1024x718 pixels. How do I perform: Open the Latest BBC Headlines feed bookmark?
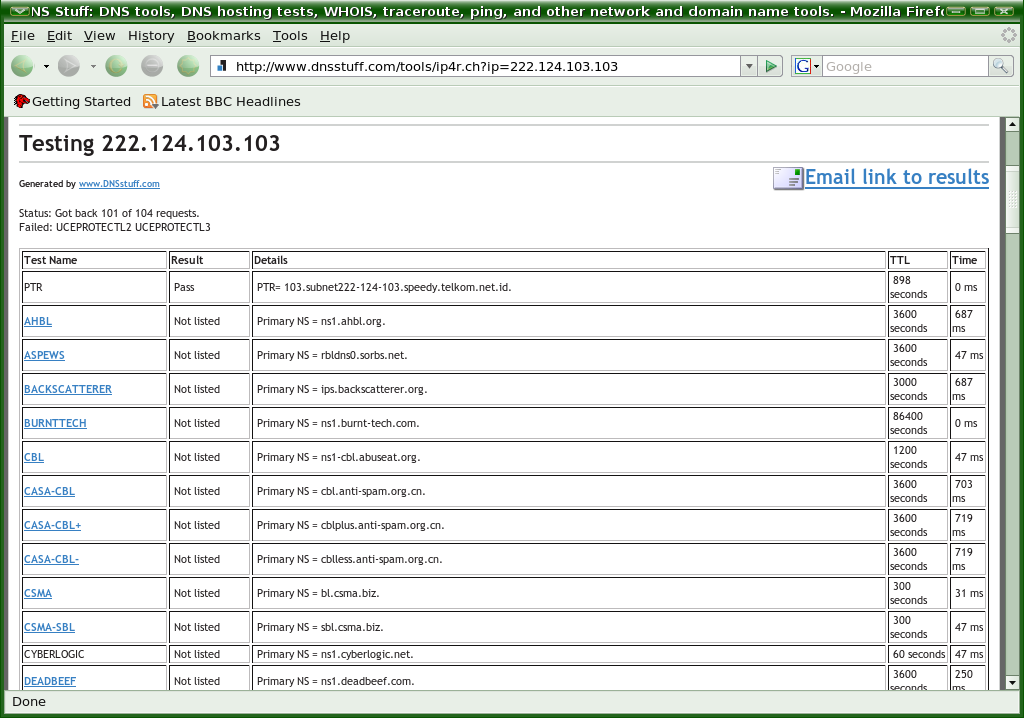click(222, 101)
